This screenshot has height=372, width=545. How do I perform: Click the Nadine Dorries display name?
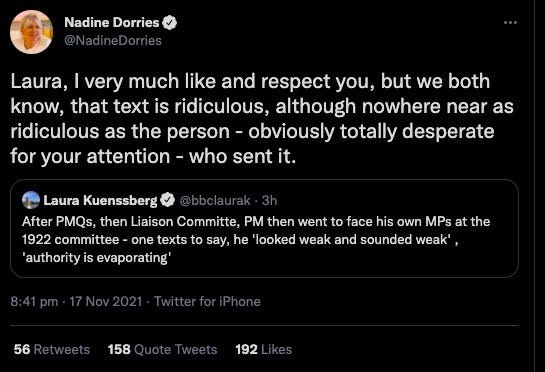click(112, 23)
